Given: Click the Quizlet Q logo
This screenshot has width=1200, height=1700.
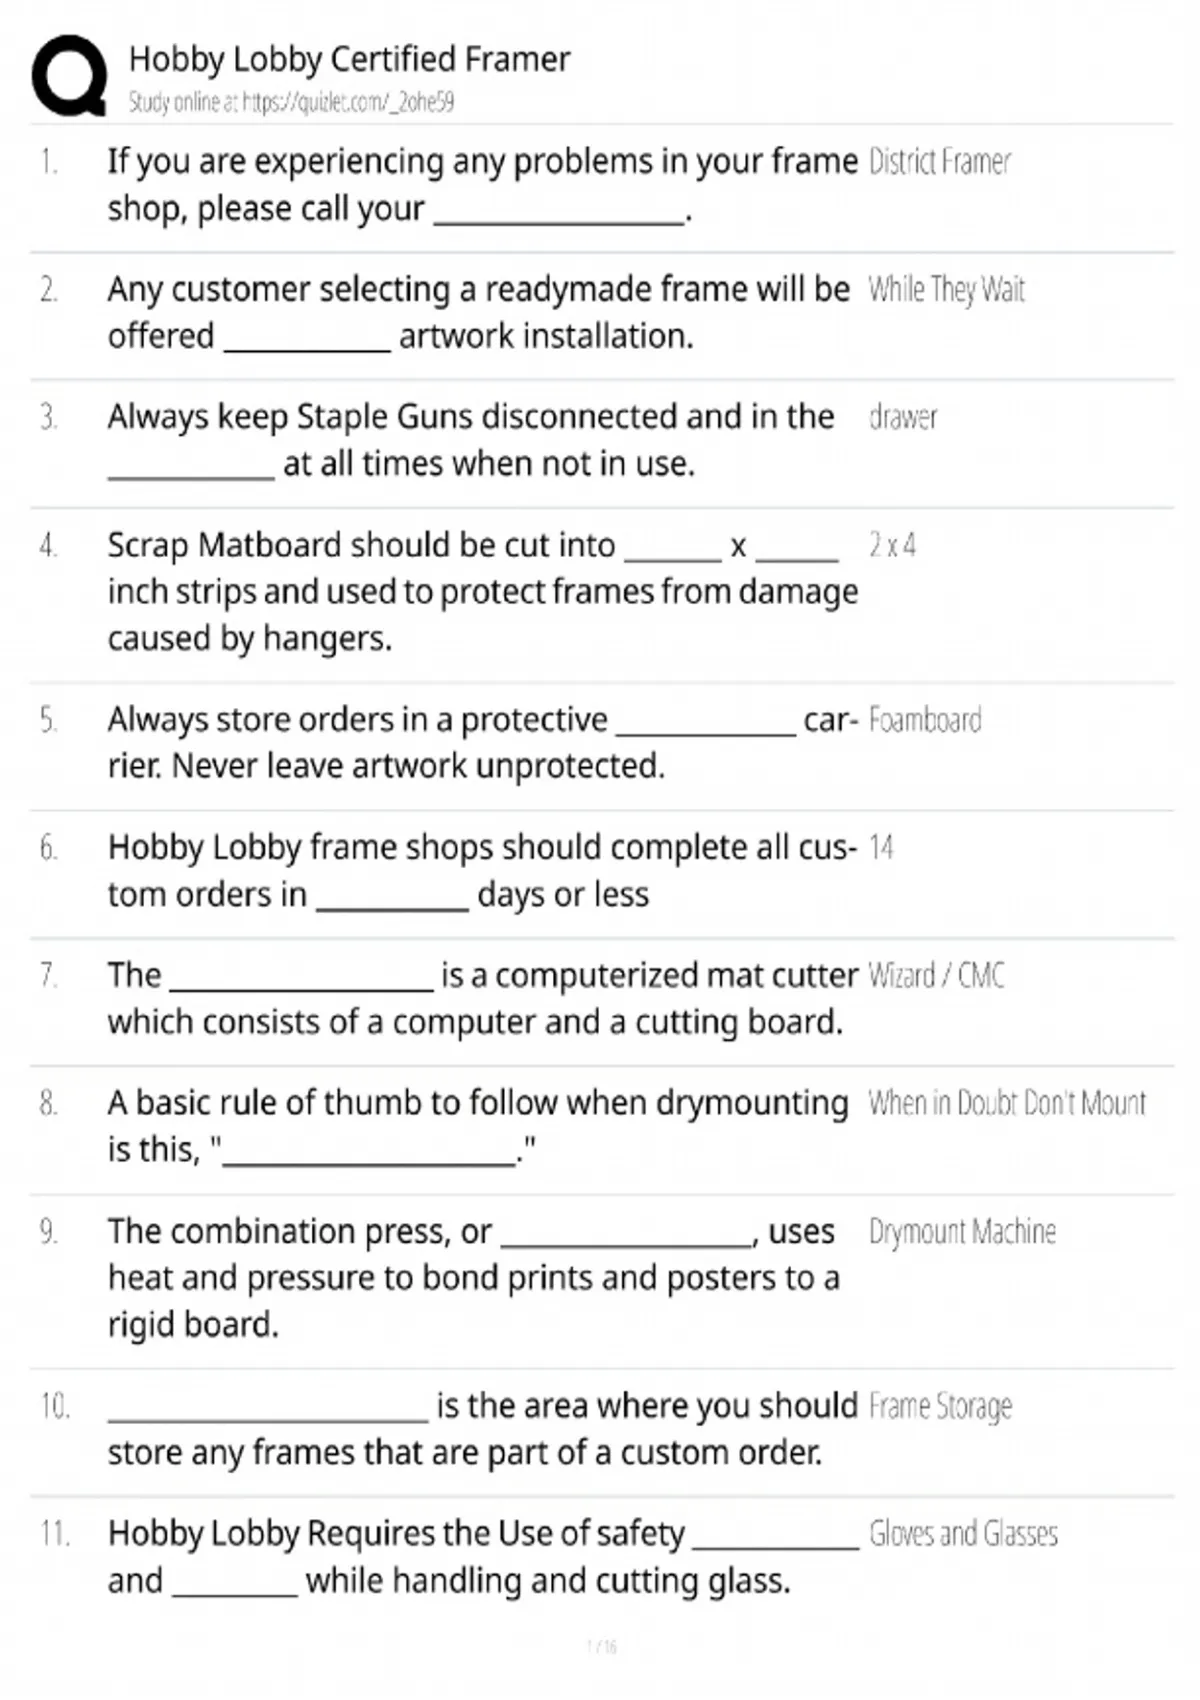Looking at the screenshot, I should [69, 76].
